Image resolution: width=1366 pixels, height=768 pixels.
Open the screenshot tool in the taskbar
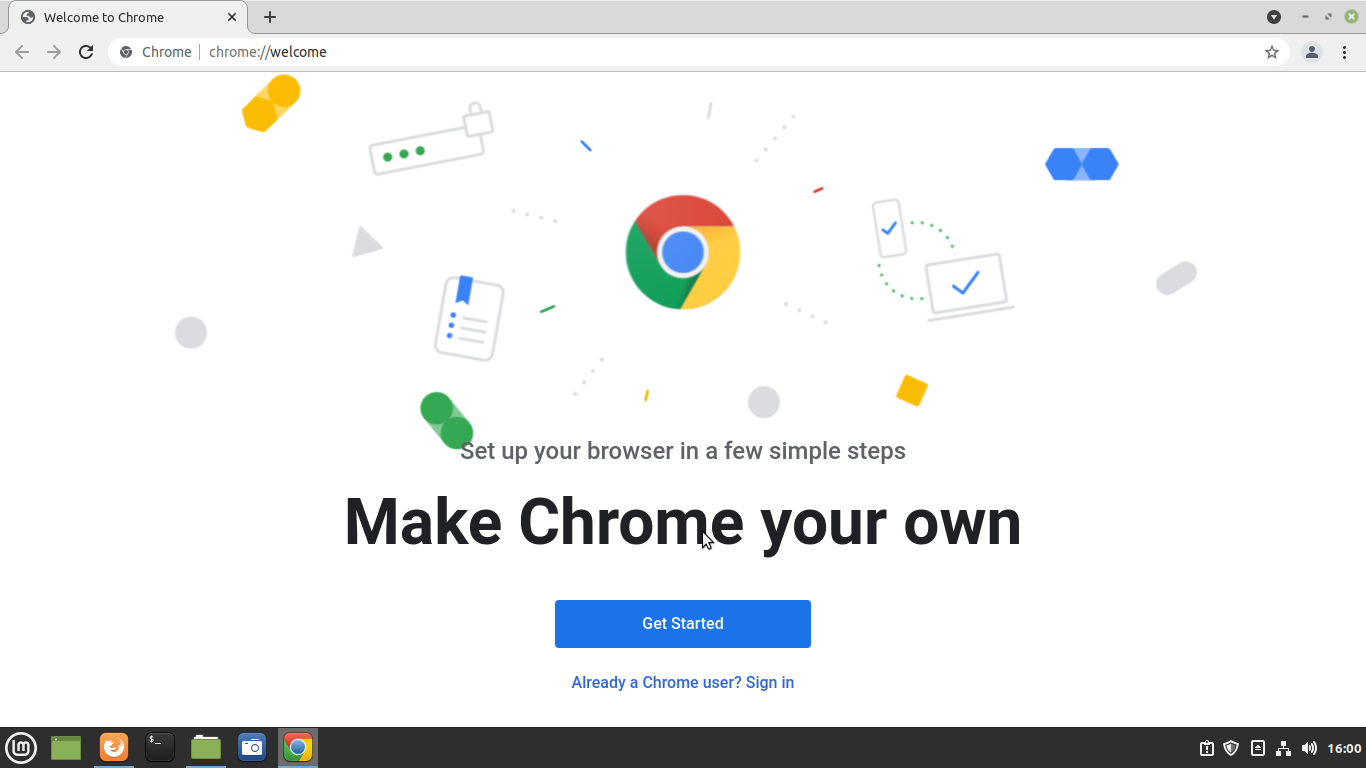[251, 747]
